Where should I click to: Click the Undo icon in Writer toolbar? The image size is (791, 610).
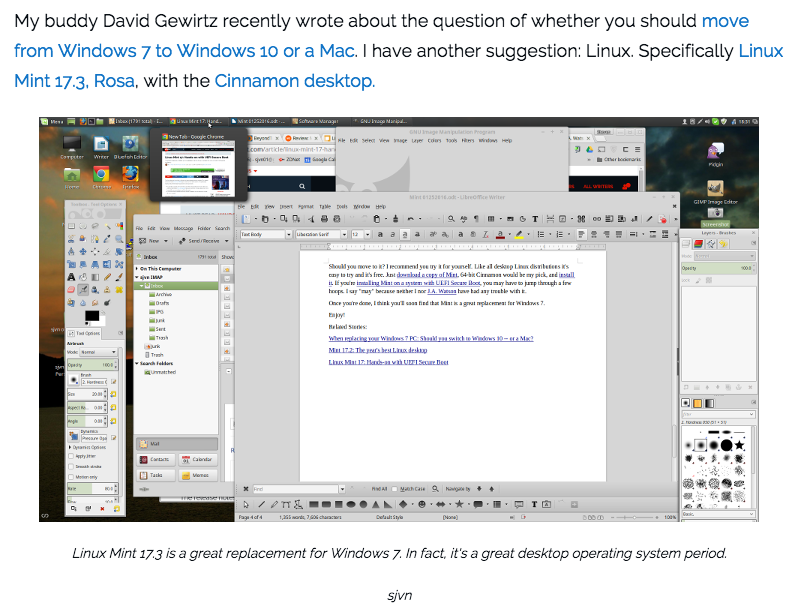click(411, 219)
